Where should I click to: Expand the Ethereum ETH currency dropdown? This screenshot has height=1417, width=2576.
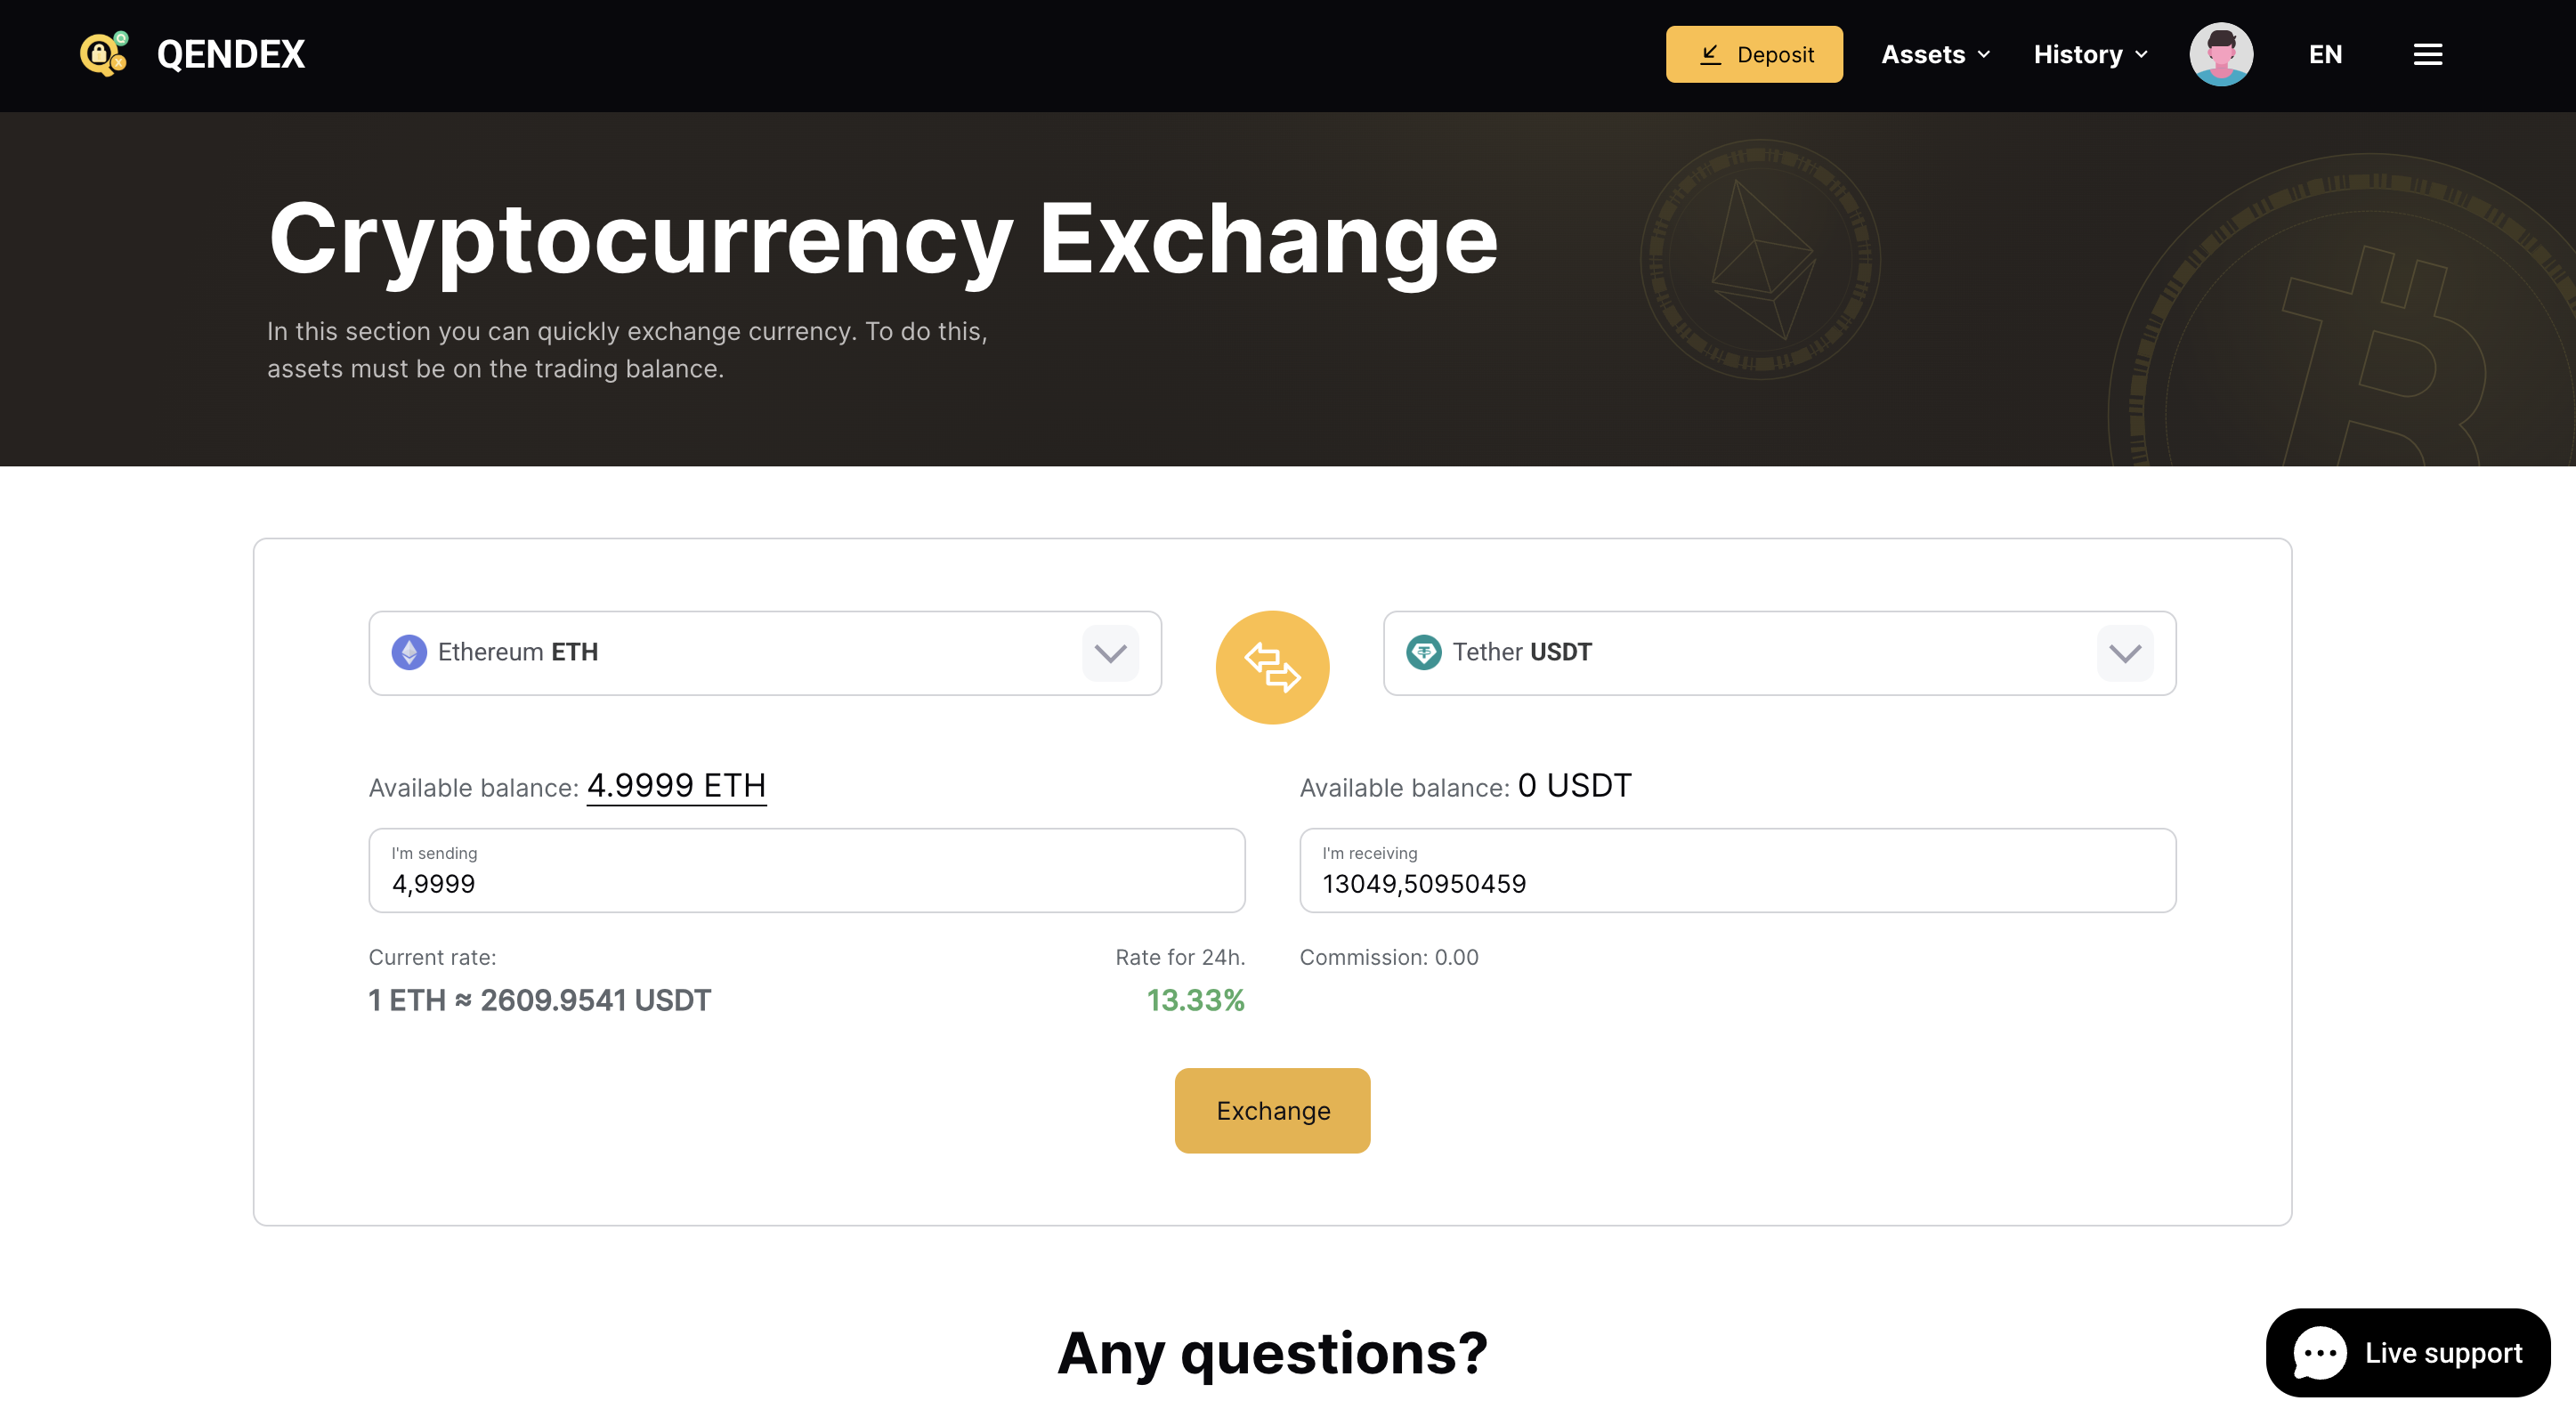[1110, 653]
